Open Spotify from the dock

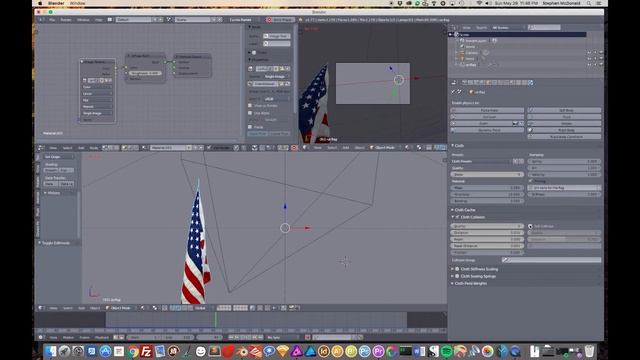[x=447, y=351]
